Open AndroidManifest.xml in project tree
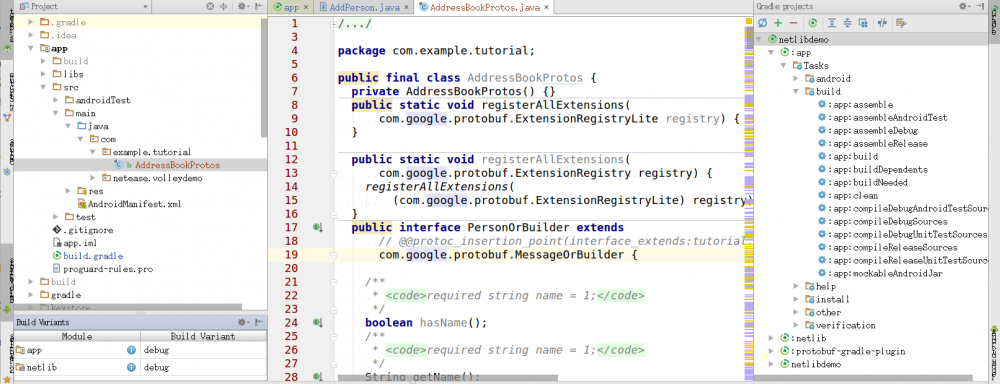Image resolution: width=1000 pixels, height=384 pixels. 129,204
